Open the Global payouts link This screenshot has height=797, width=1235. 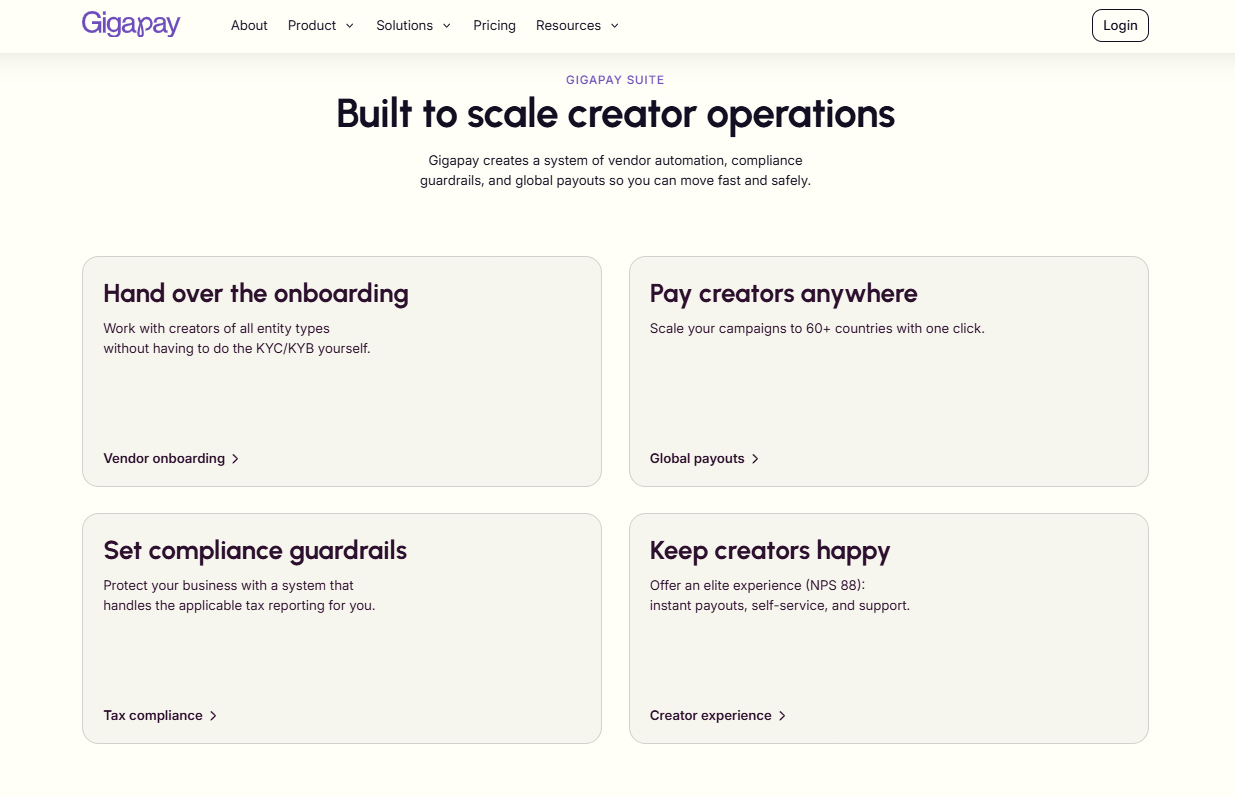705,458
